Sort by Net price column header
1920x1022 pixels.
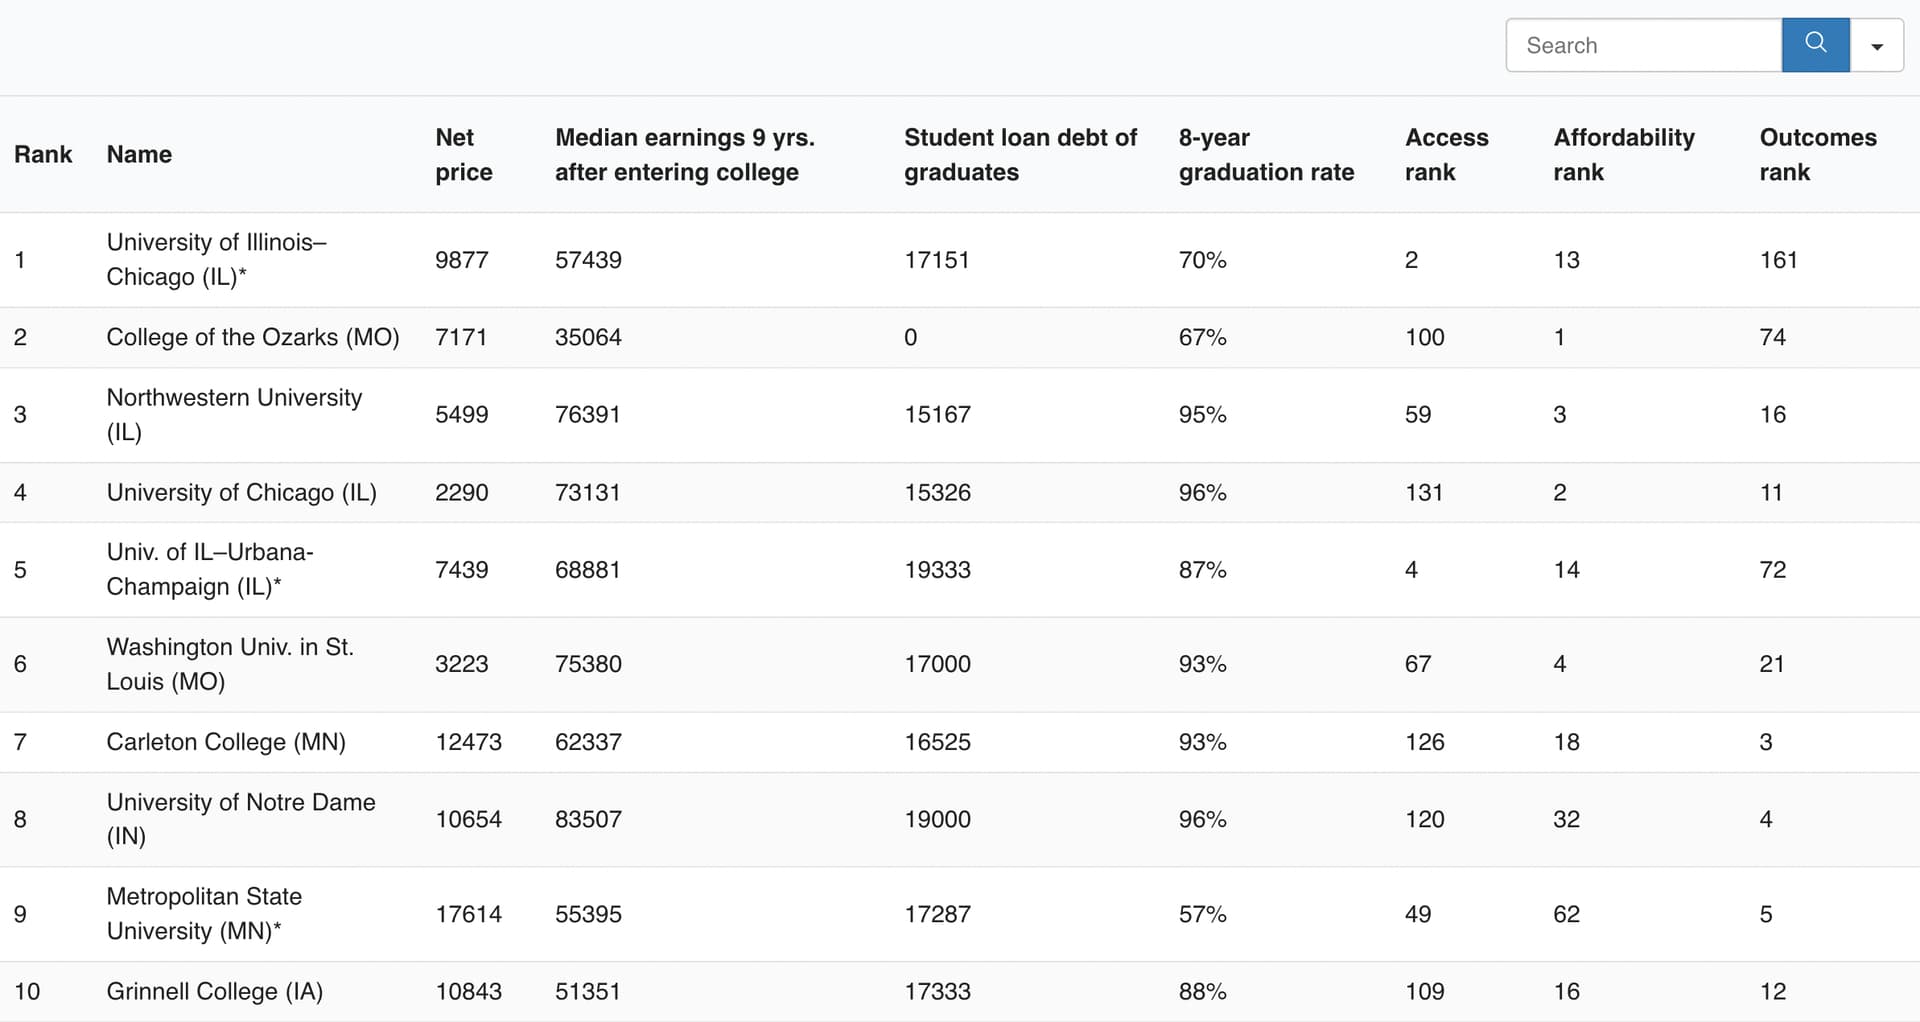463,154
